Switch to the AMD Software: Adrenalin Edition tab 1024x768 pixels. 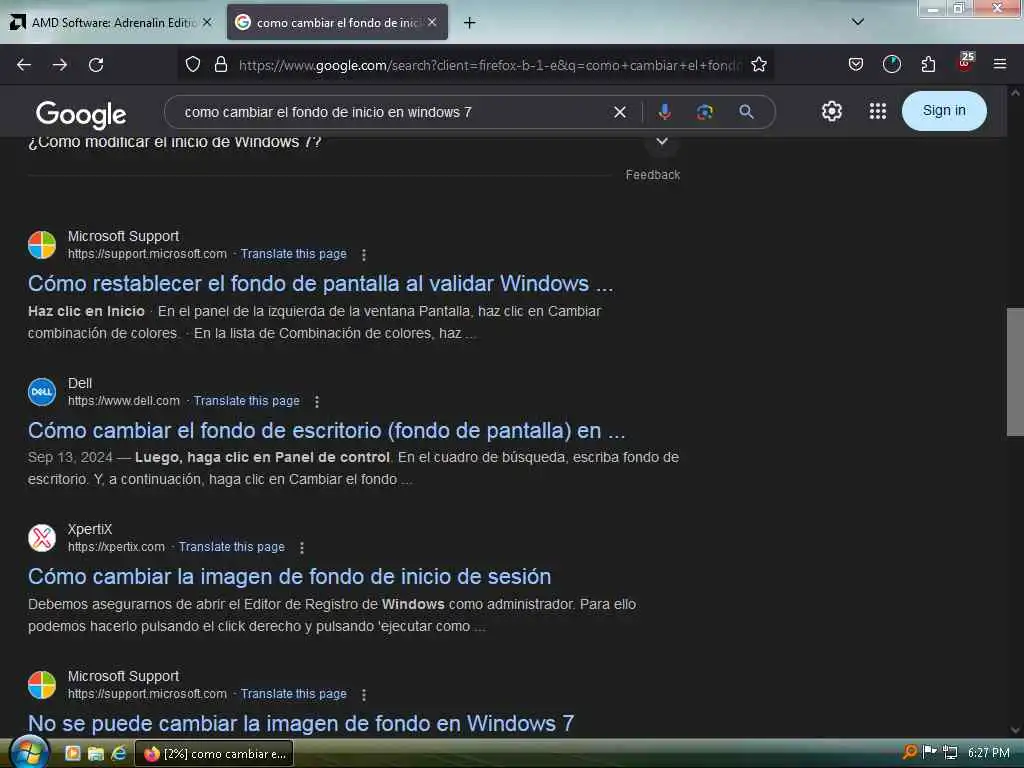(x=112, y=22)
